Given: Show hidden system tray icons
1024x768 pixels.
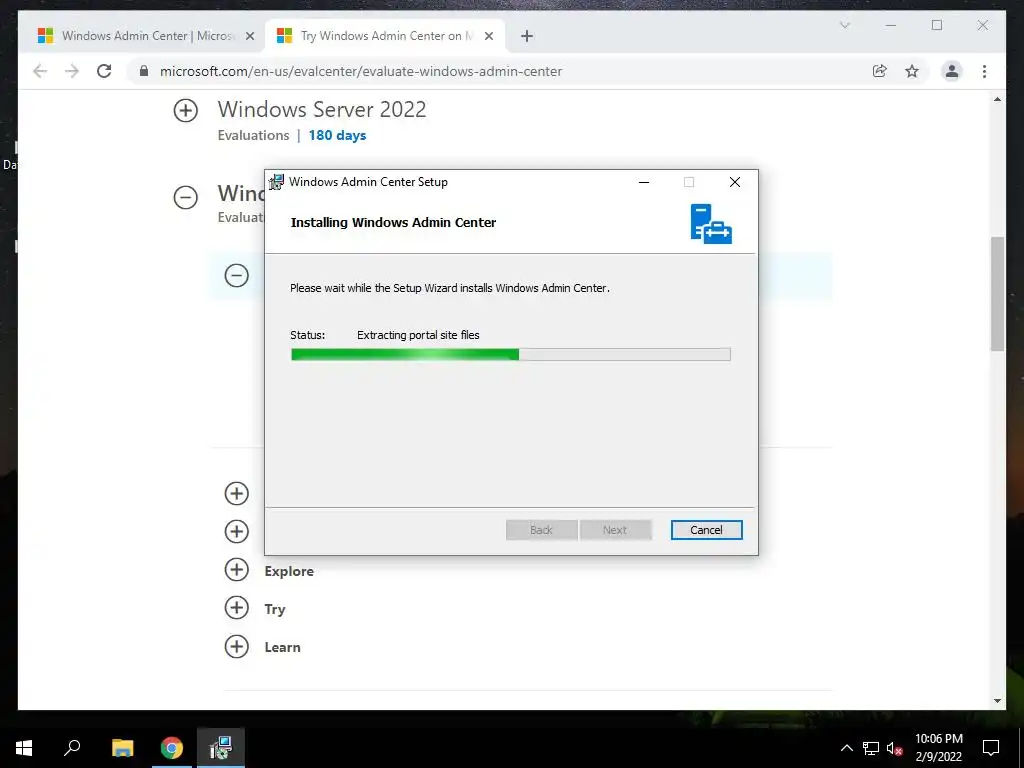Looking at the screenshot, I should click(x=846, y=748).
